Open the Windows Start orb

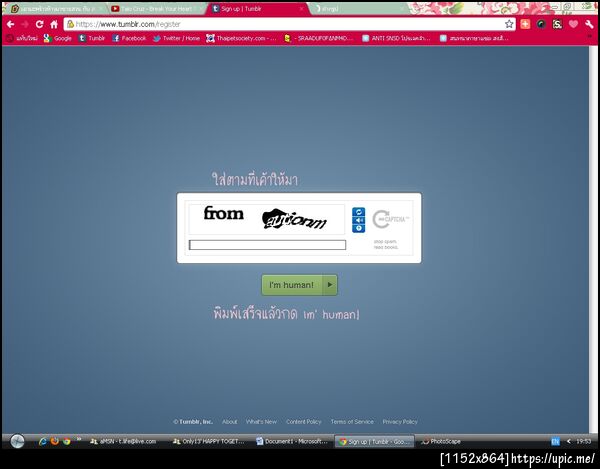[17, 441]
